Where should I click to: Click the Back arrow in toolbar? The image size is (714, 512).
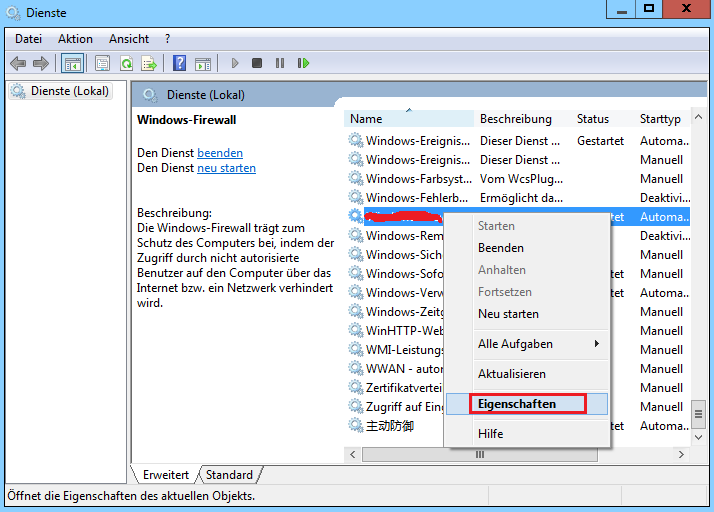(x=18, y=63)
